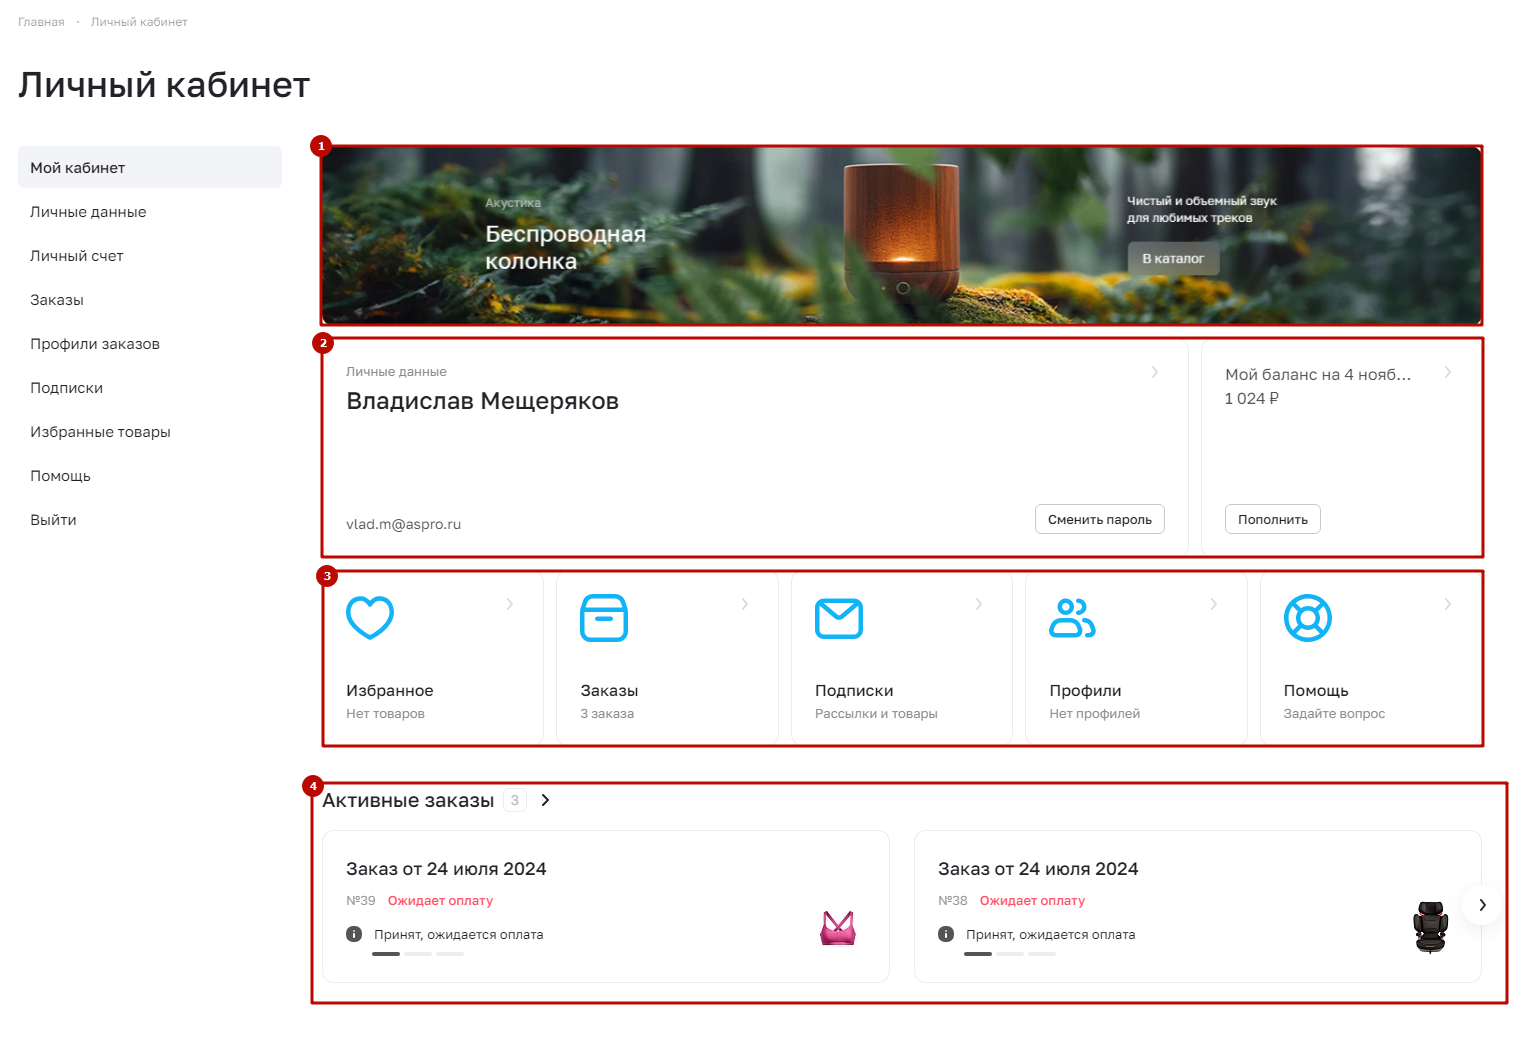Click the wooden speaker image in banner
This screenshot has height=1044, width=1524.
click(x=901, y=233)
